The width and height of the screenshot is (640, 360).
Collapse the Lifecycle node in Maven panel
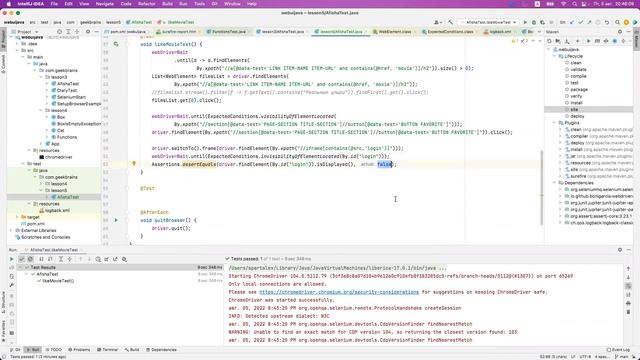[555, 56]
